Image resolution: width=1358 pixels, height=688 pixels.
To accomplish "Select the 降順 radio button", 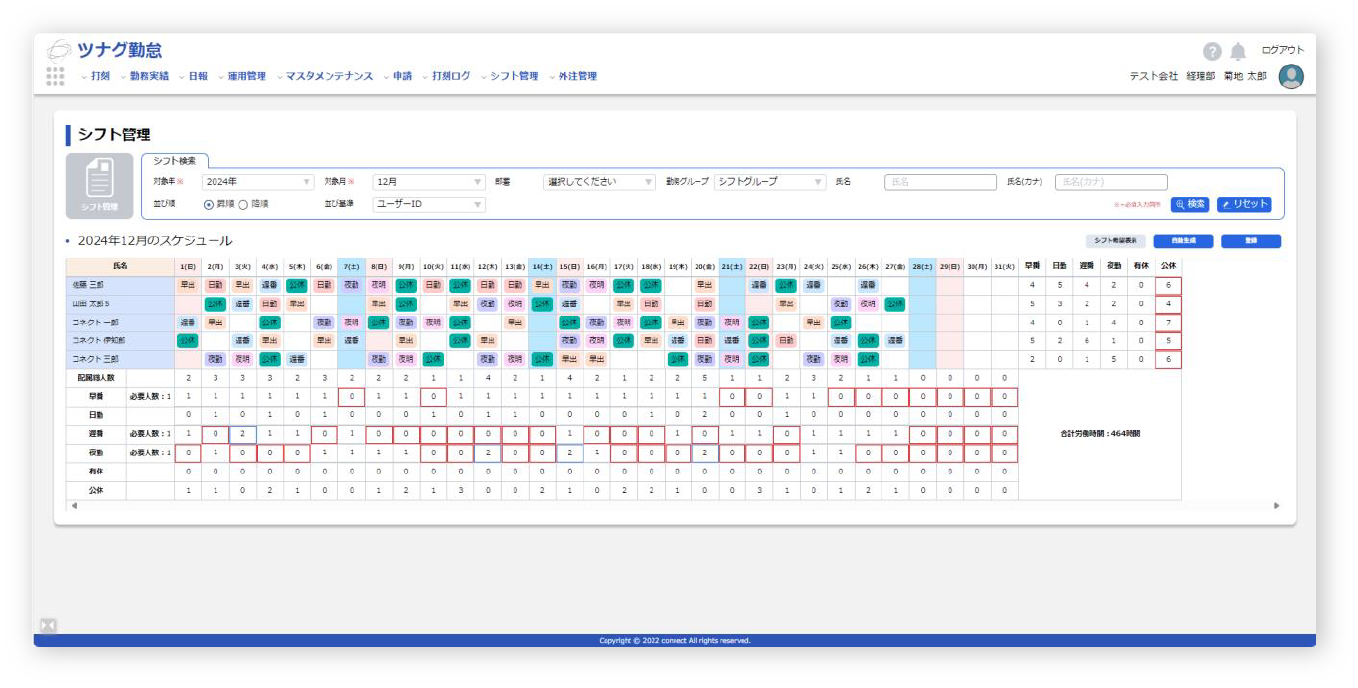I will [x=242, y=204].
